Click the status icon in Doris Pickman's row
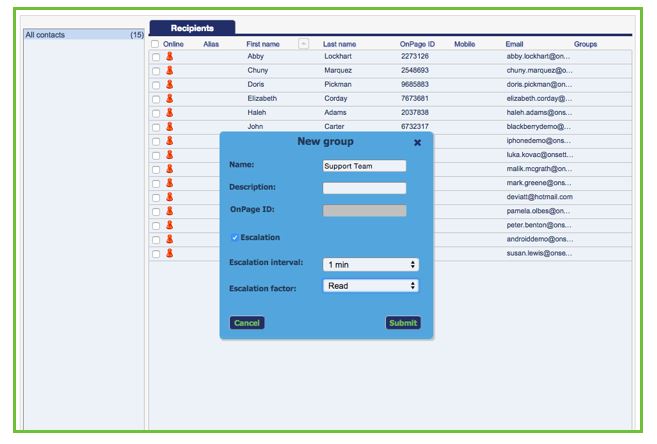Image resolution: width=657 pixels, height=444 pixels. click(170, 84)
